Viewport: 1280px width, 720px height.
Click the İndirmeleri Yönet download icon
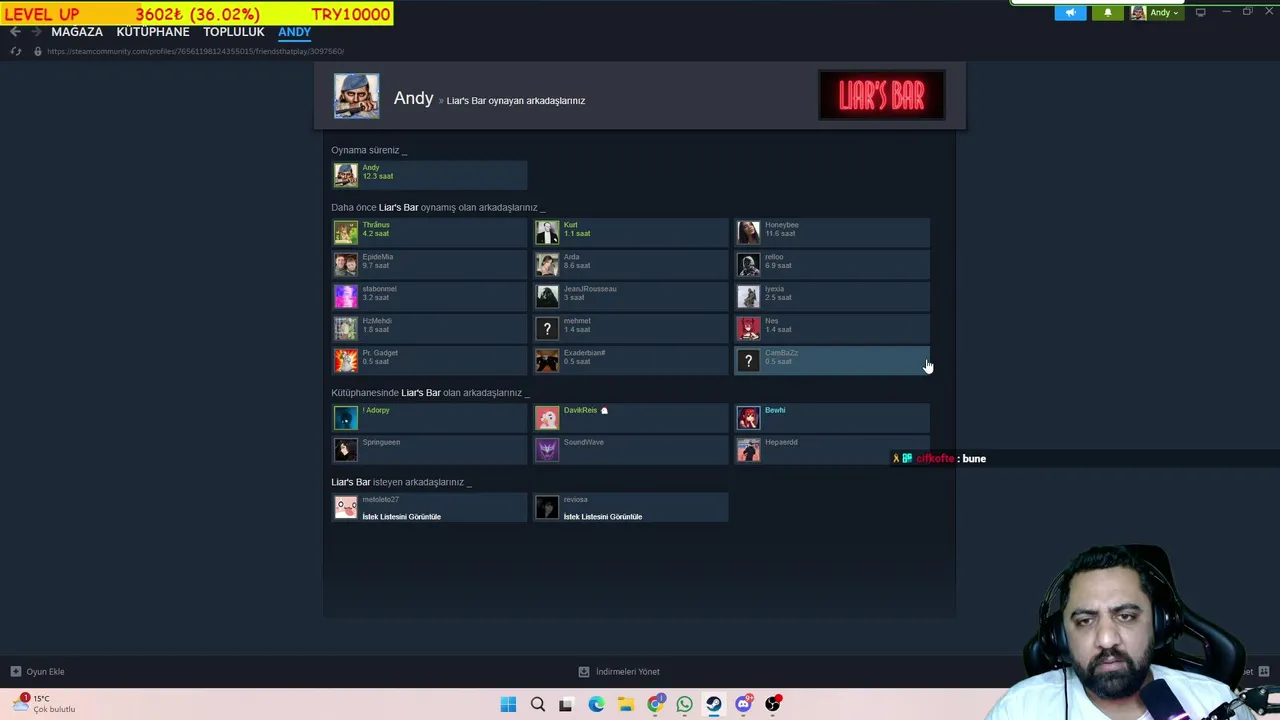pyautogui.click(x=584, y=672)
